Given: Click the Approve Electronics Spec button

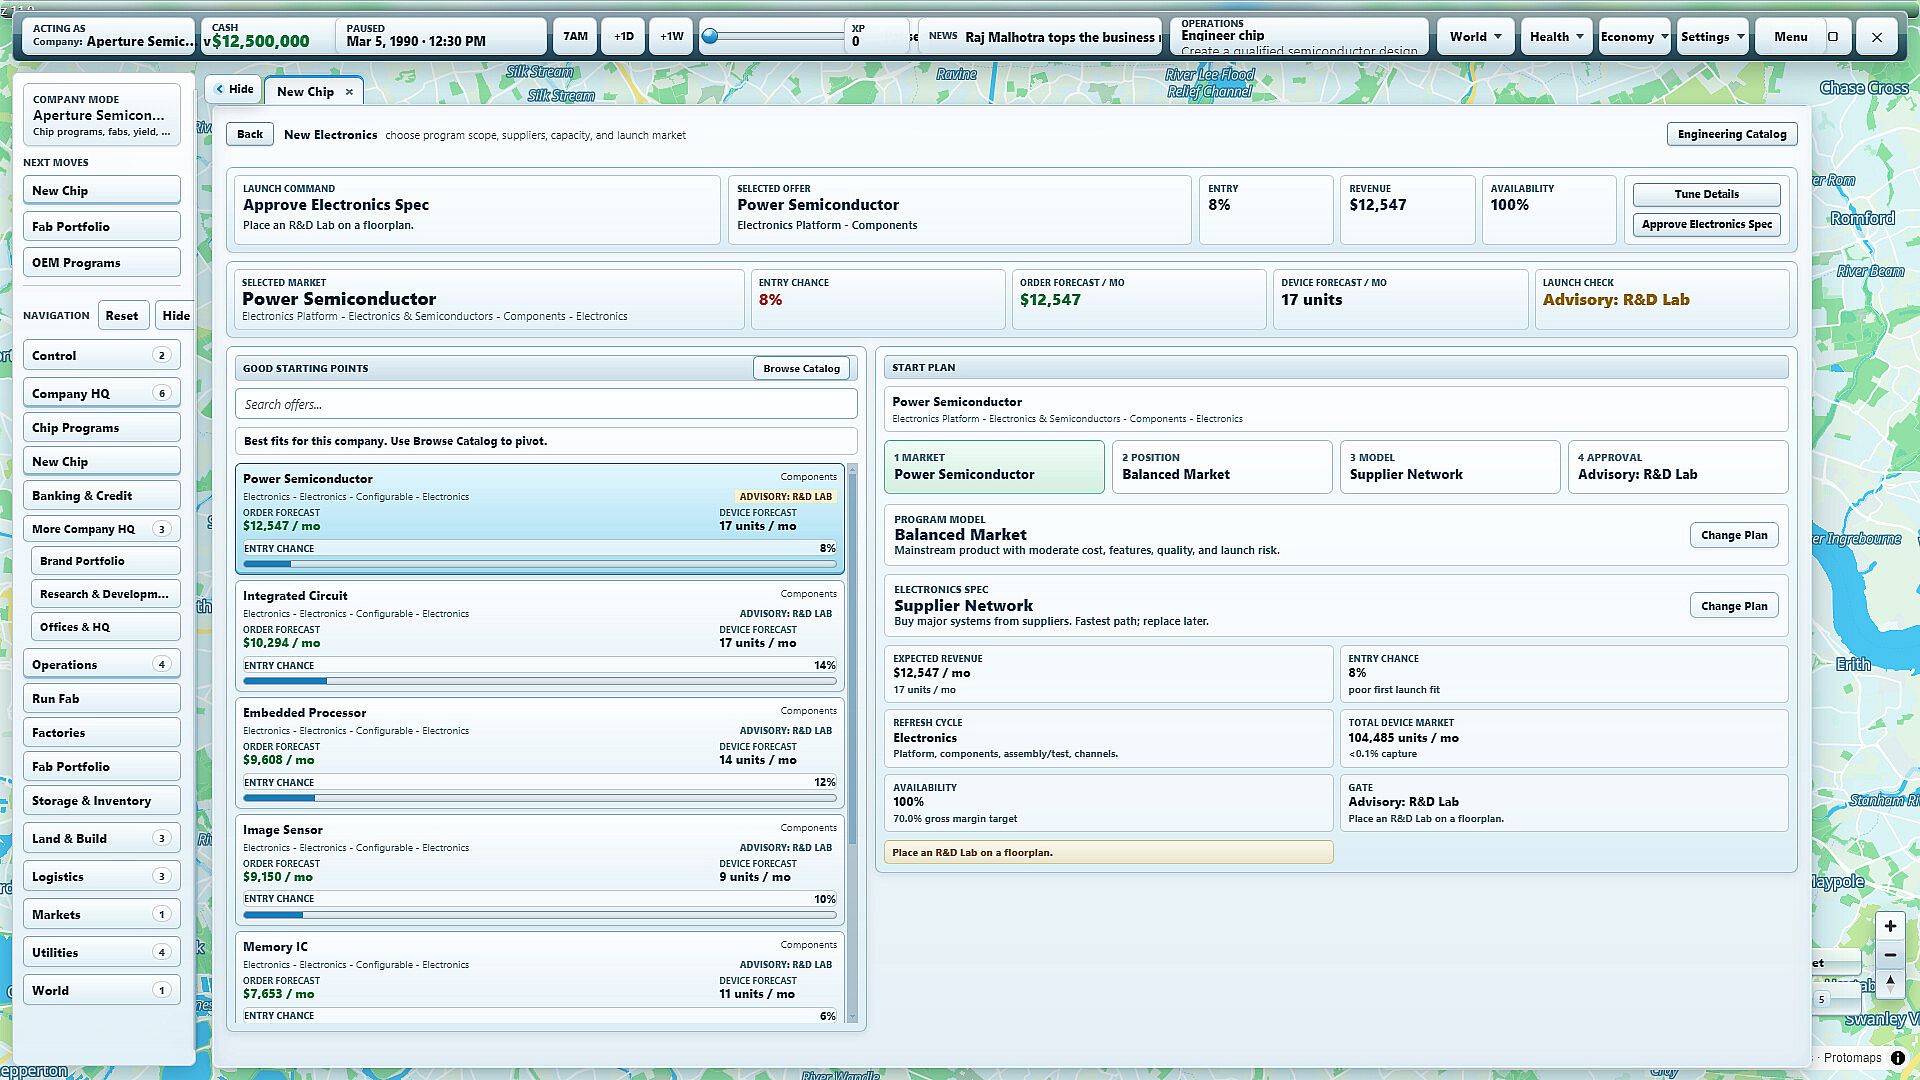Looking at the screenshot, I should [x=1706, y=224].
